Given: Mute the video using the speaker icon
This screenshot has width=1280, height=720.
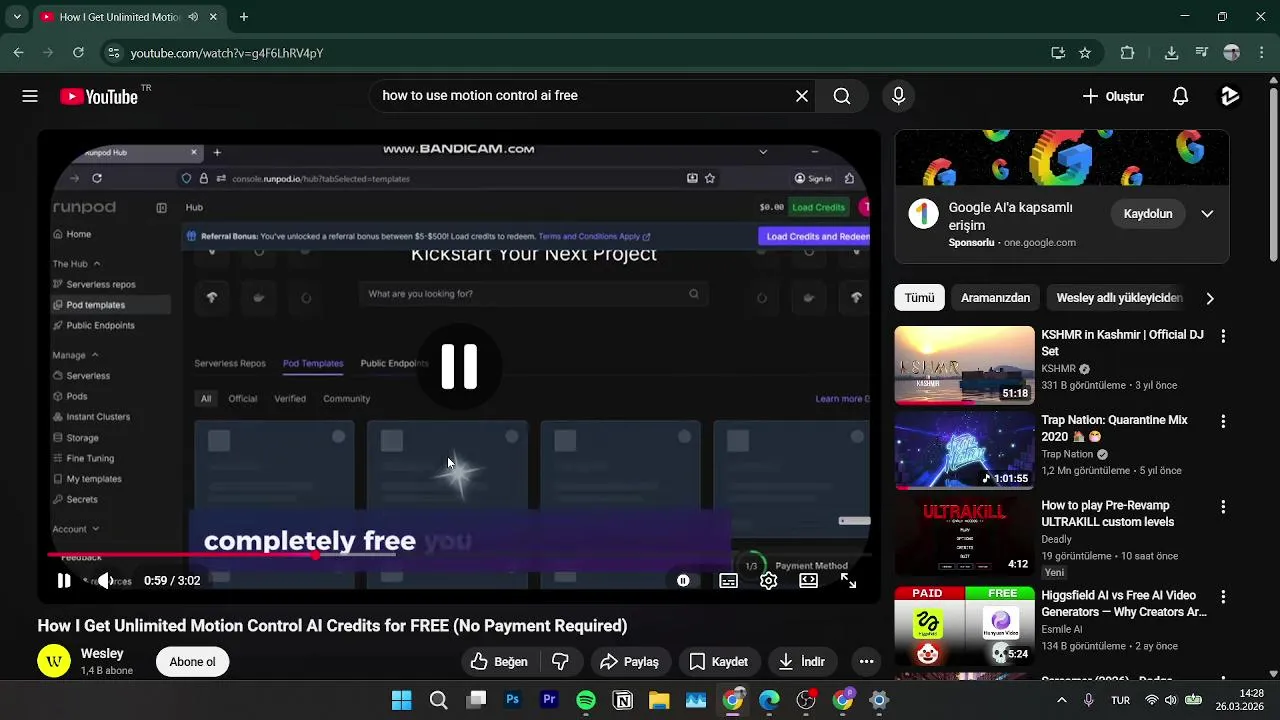Looking at the screenshot, I should pos(104,580).
